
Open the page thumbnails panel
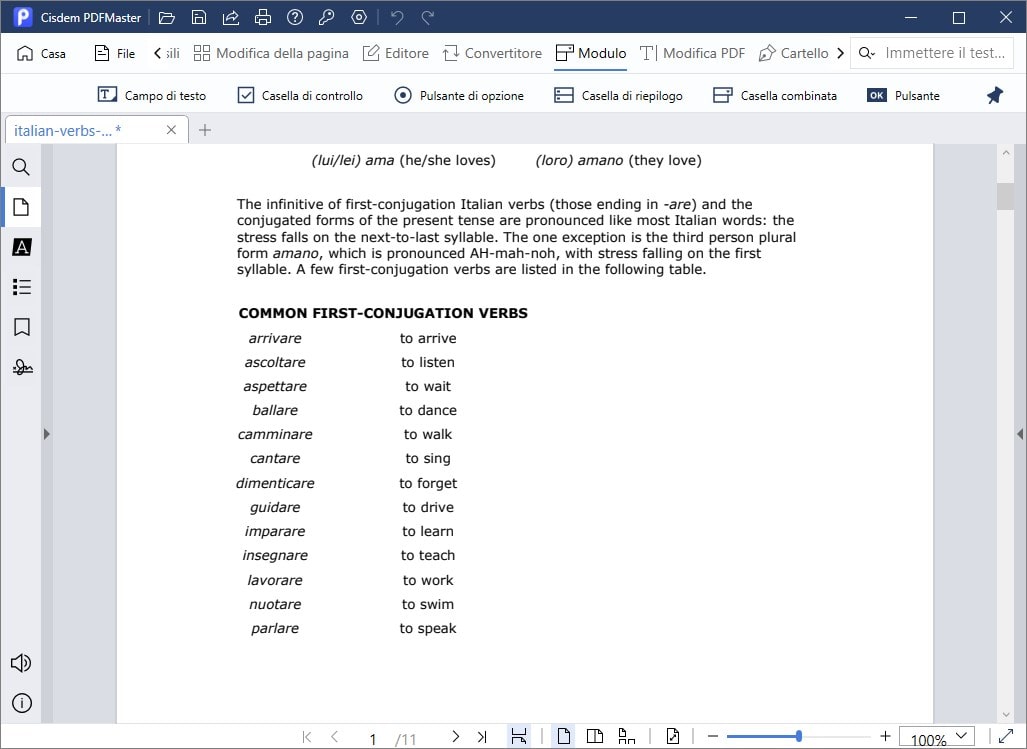pyautogui.click(x=21, y=207)
